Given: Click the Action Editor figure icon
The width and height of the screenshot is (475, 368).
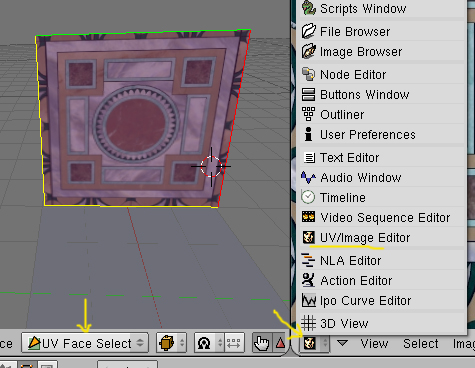Looking at the screenshot, I should (x=308, y=280).
